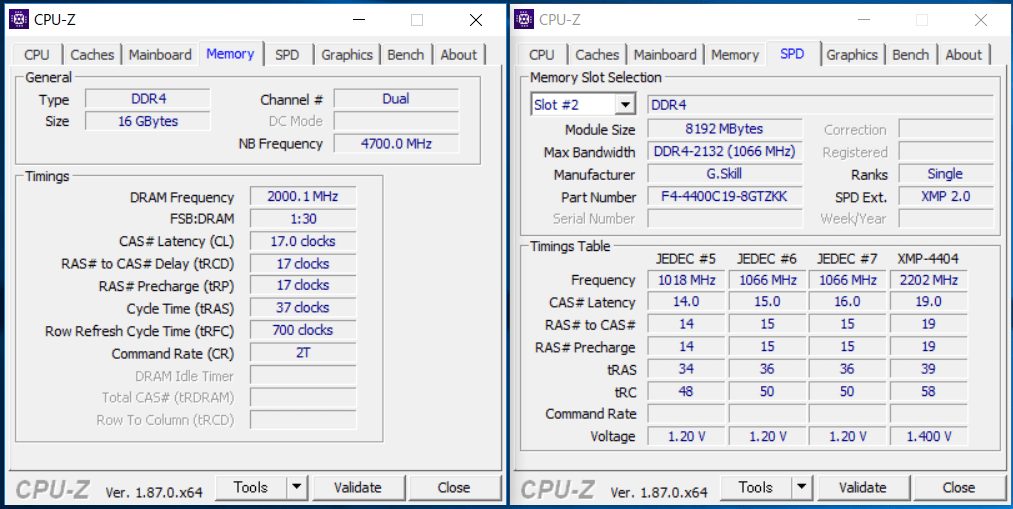Click the JEDEC #5 tRC value 48
The height and width of the screenshot is (509, 1013).
pyautogui.click(x=686, y=392)
